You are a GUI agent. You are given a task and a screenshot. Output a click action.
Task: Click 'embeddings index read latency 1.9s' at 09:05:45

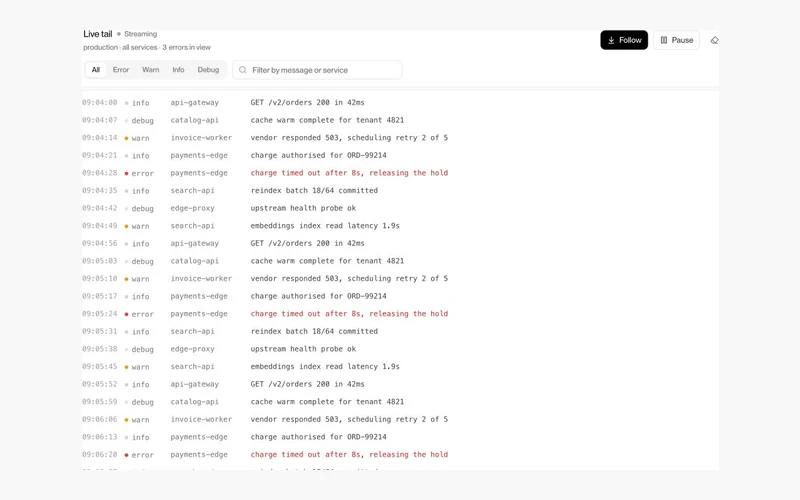point(325,367)
